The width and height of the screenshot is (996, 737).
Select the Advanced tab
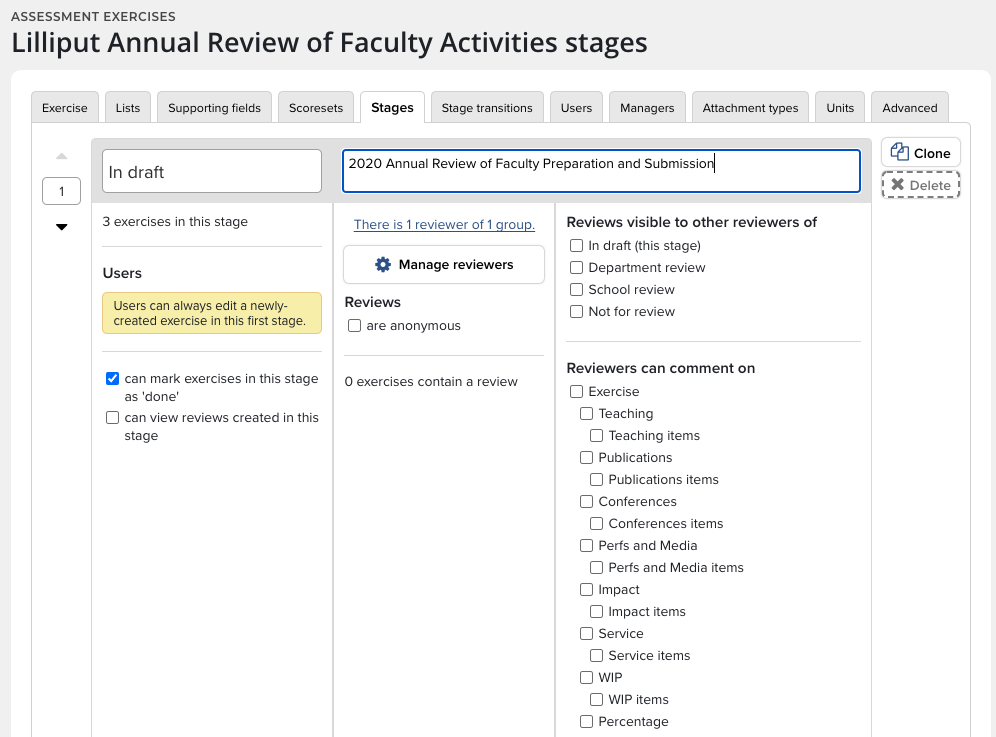(x=909, y=108)
